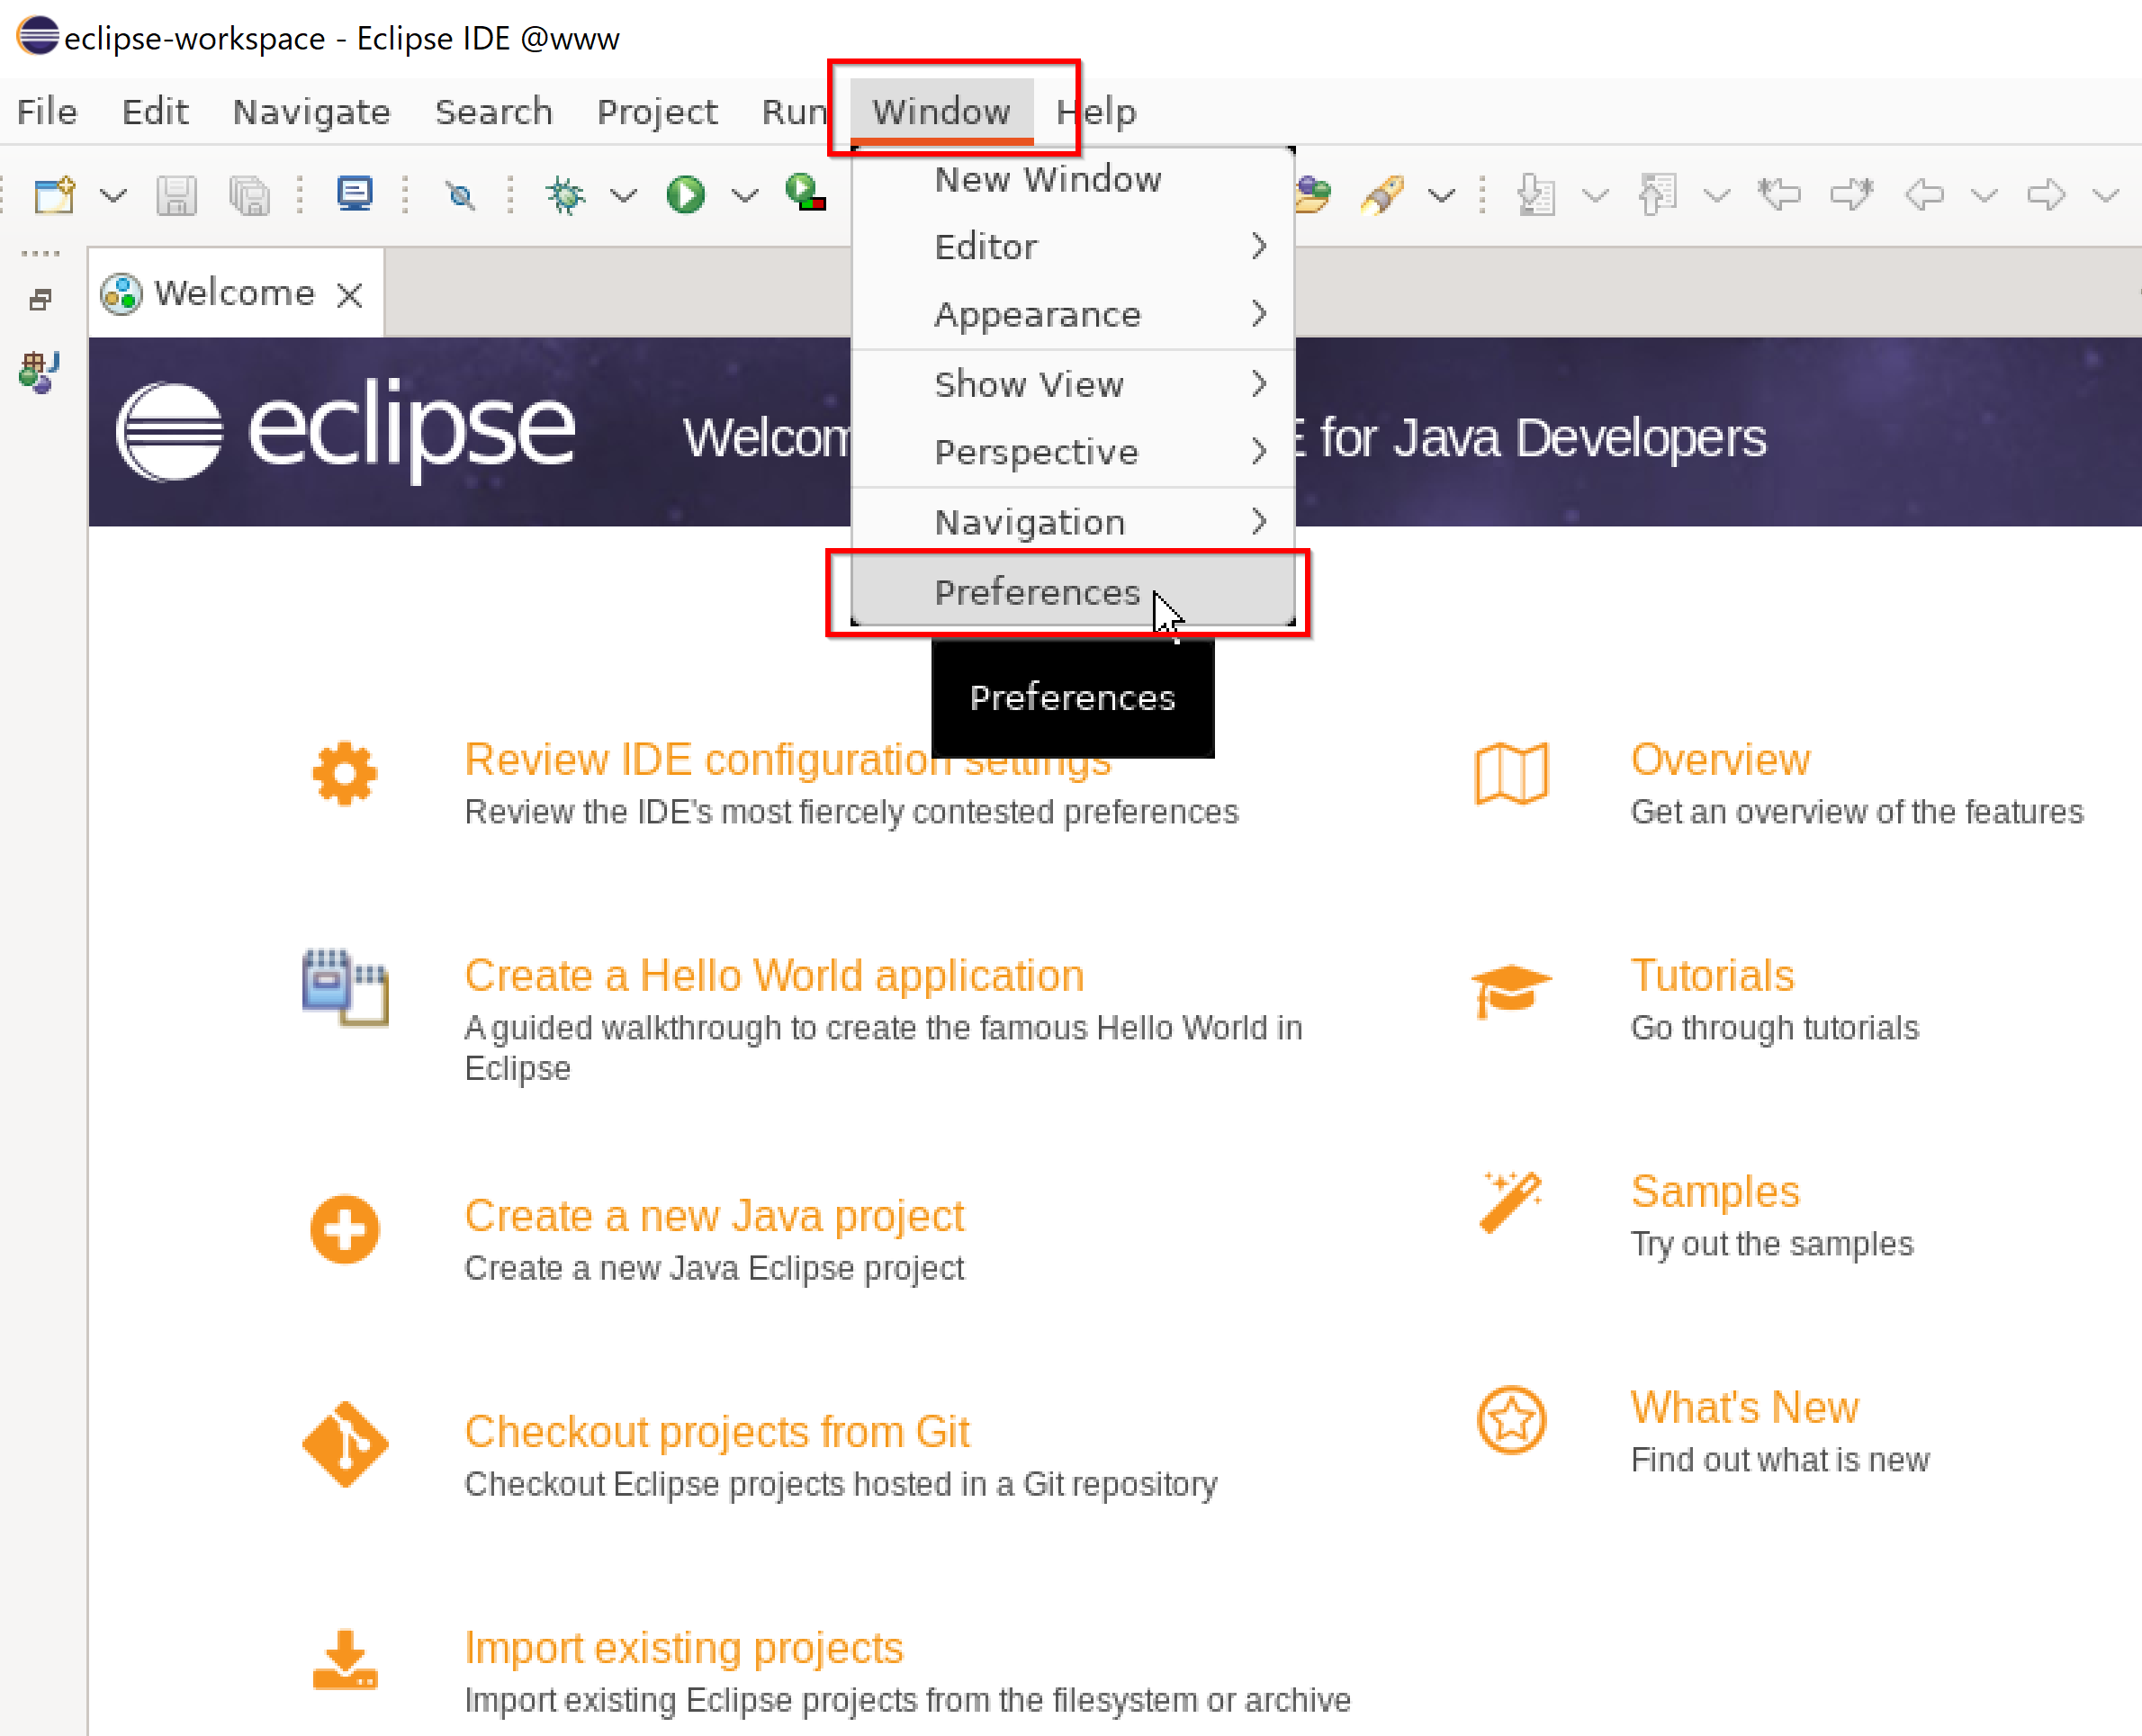Open Review IDE configuration settings link

coord(788,760)
